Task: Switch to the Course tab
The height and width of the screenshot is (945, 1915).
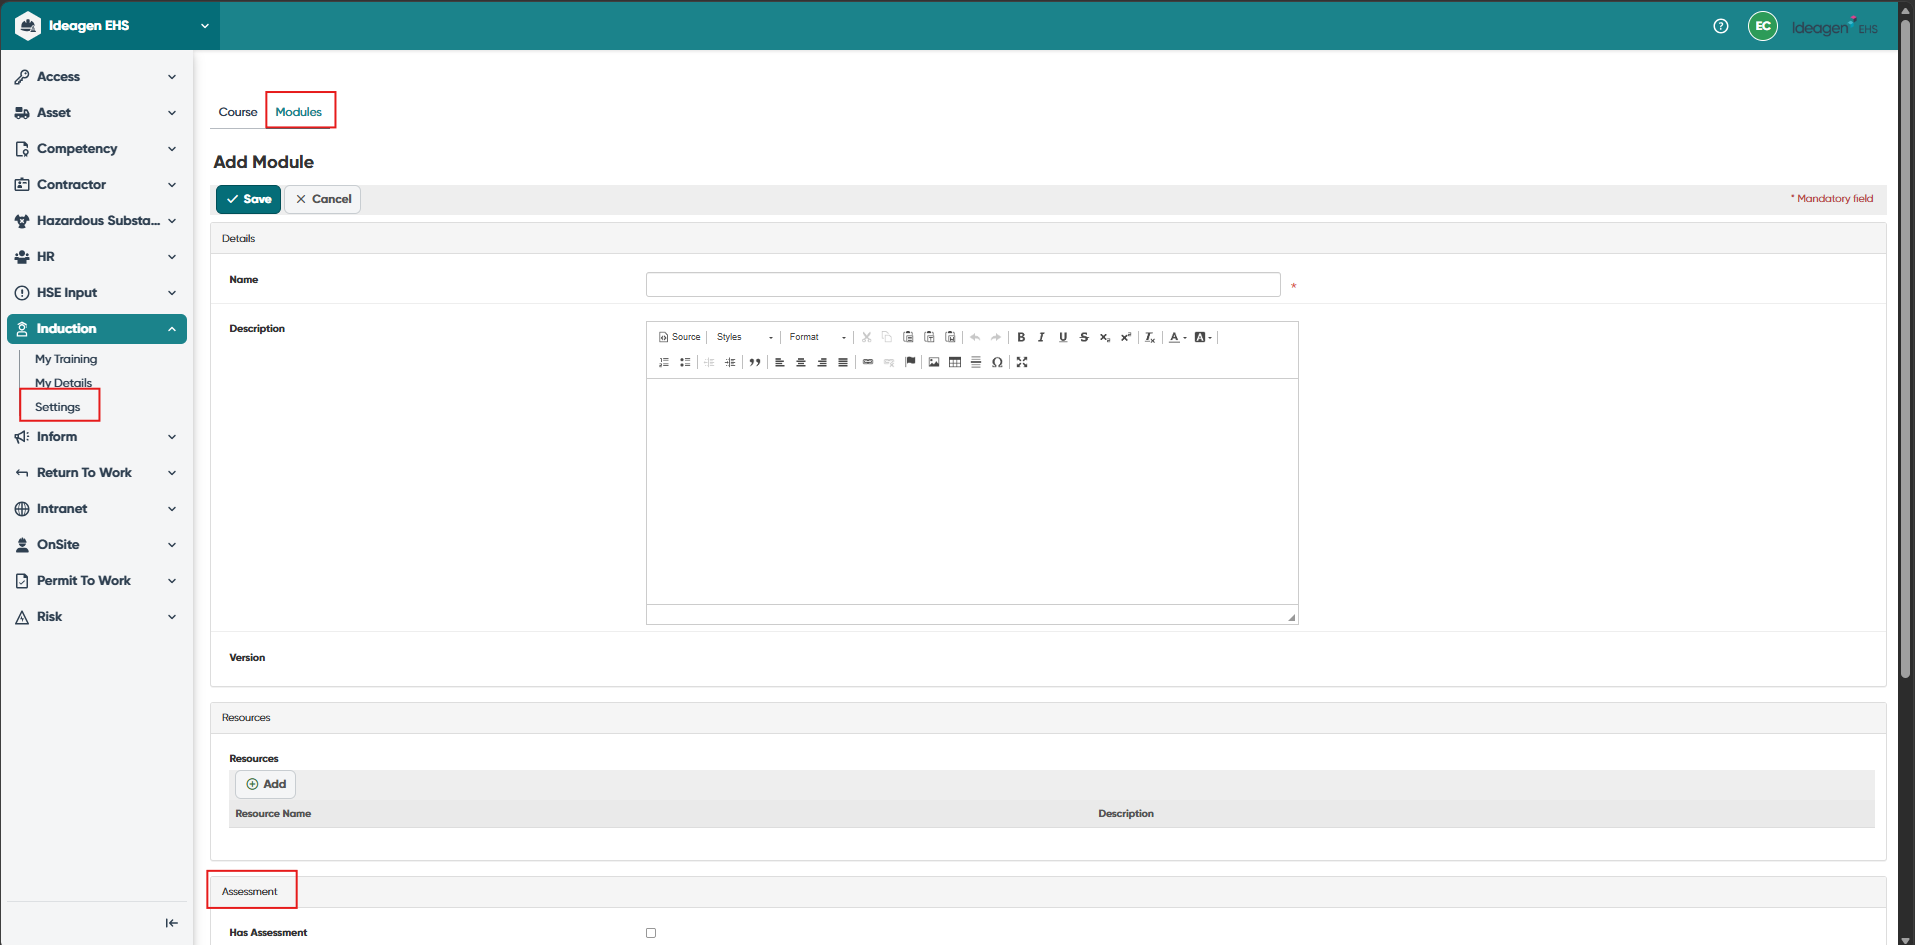Action: 238,112
